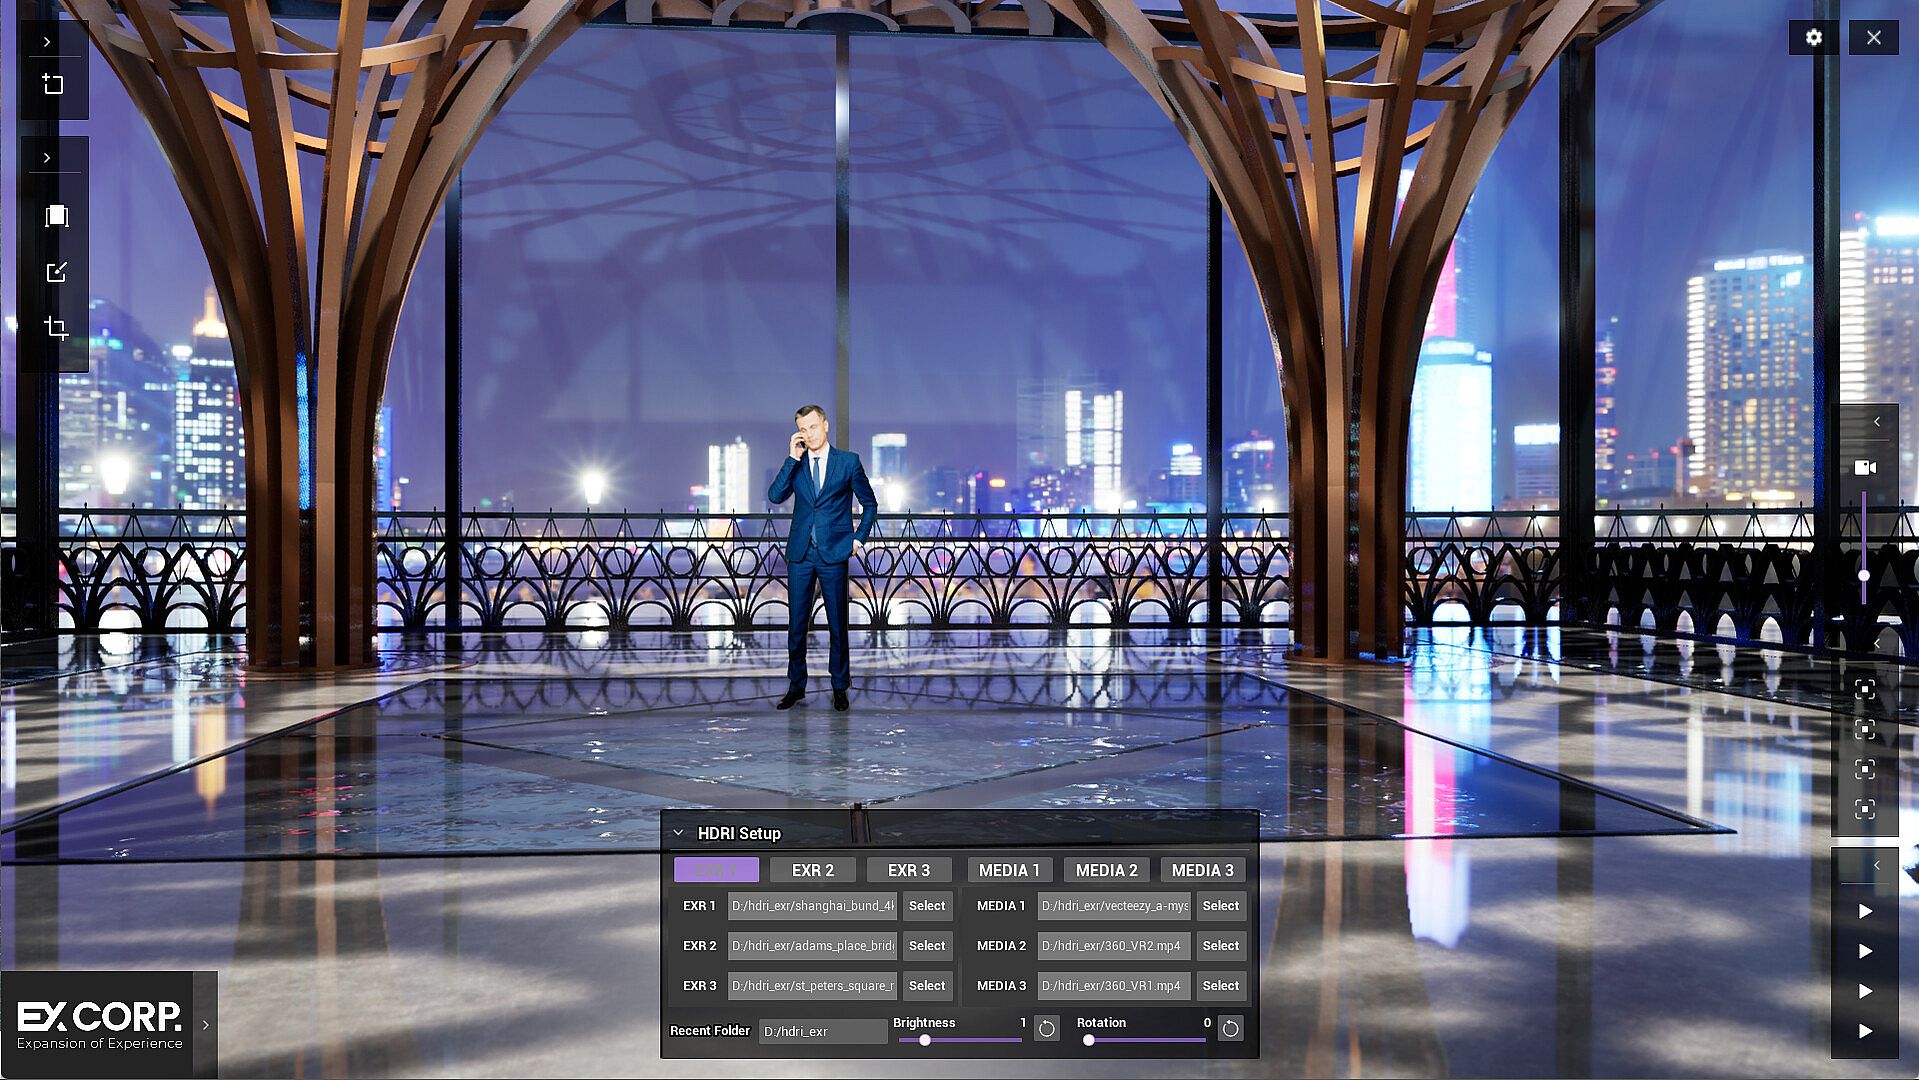Click the EXR 3 st_peters_square path field
This screenshot has height=1080, width=1919.
coord(812,986)
